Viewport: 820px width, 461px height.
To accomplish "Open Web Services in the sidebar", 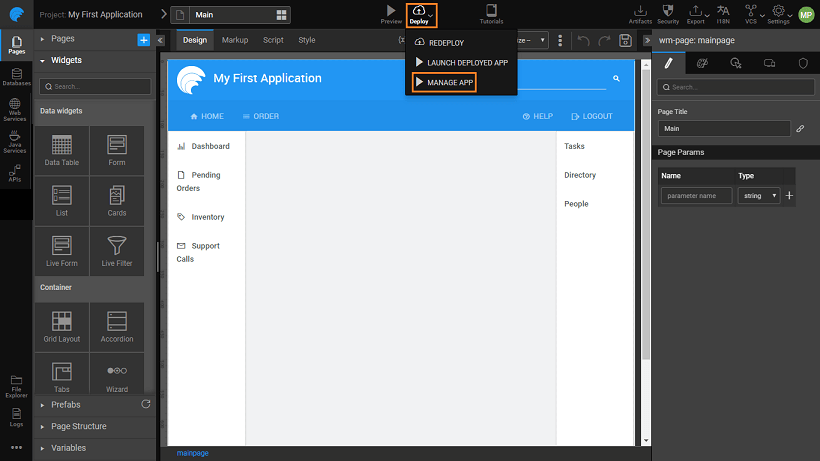I will 15,109.
